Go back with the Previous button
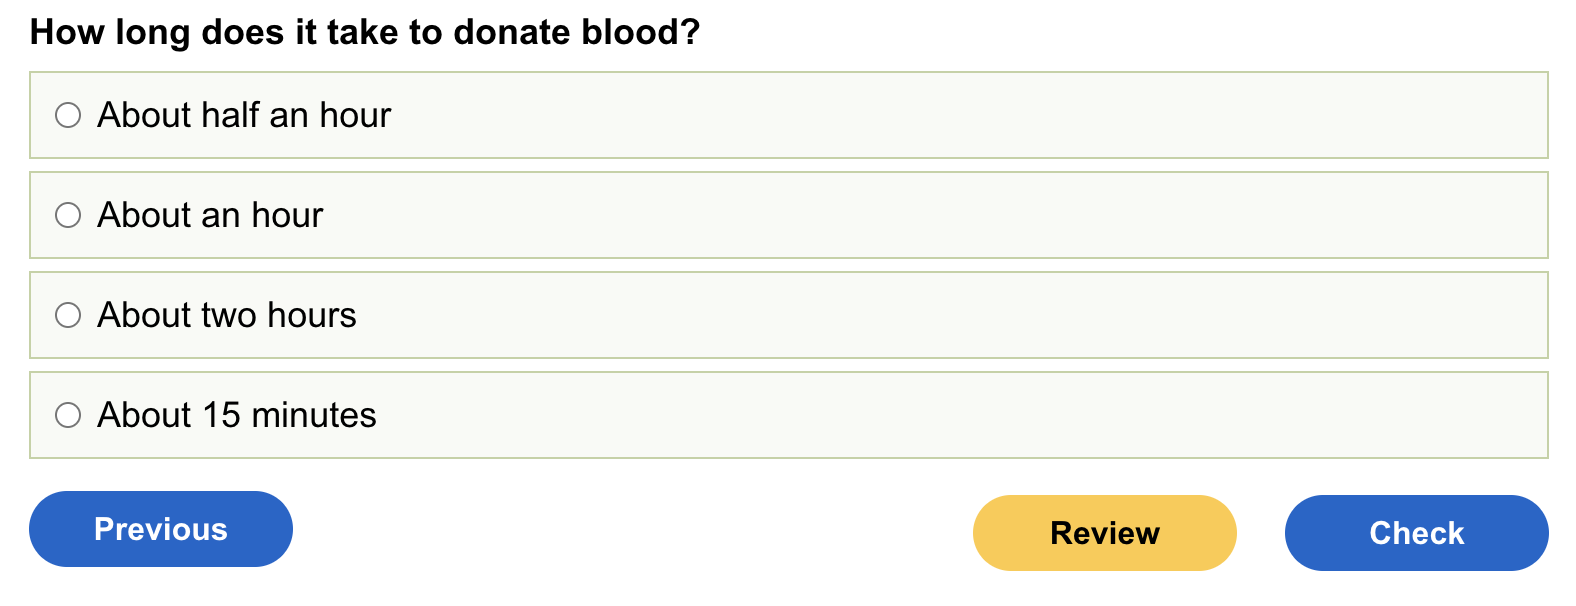Viewport: 1576px width, 606px height. click(x=161, y=529)
